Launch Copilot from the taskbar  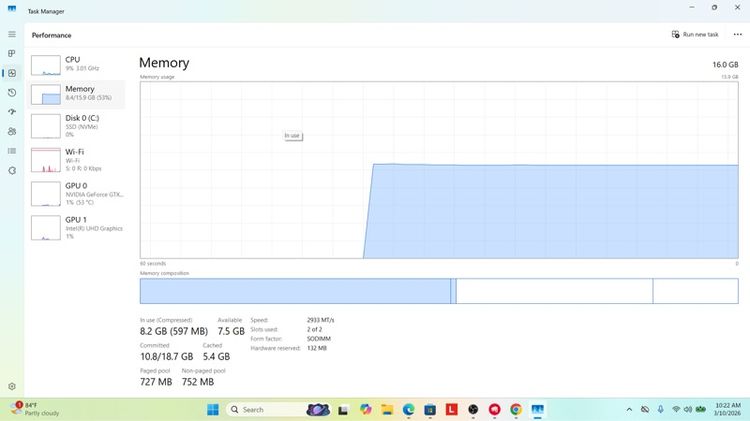(x=366, y=410)
